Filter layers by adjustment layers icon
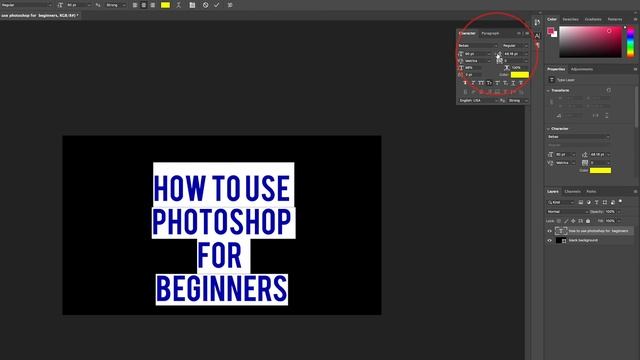640x360 pixels. click(x=589, y=202)
